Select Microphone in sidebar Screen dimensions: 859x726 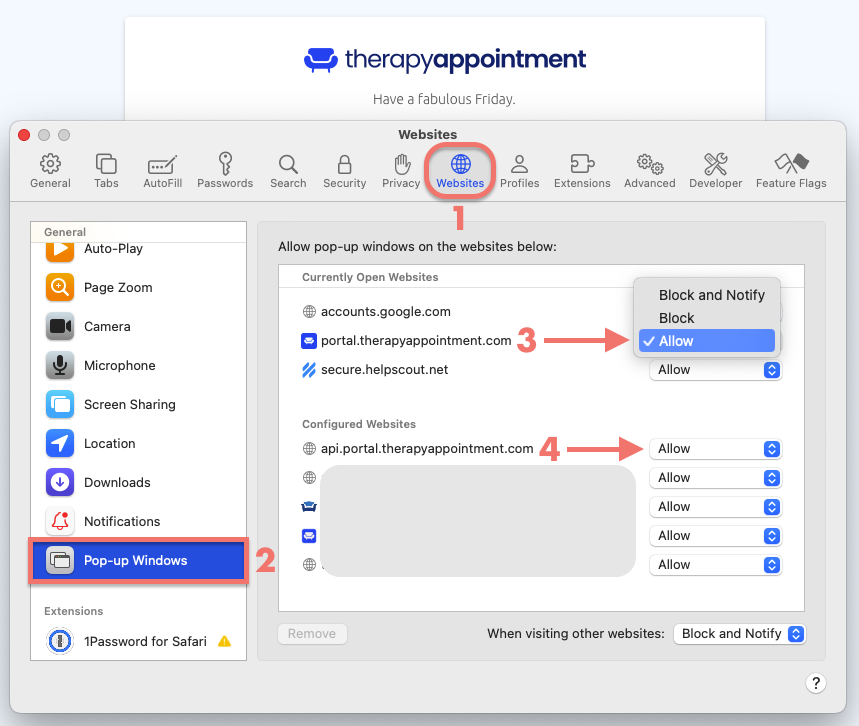[x=138, y=365]
